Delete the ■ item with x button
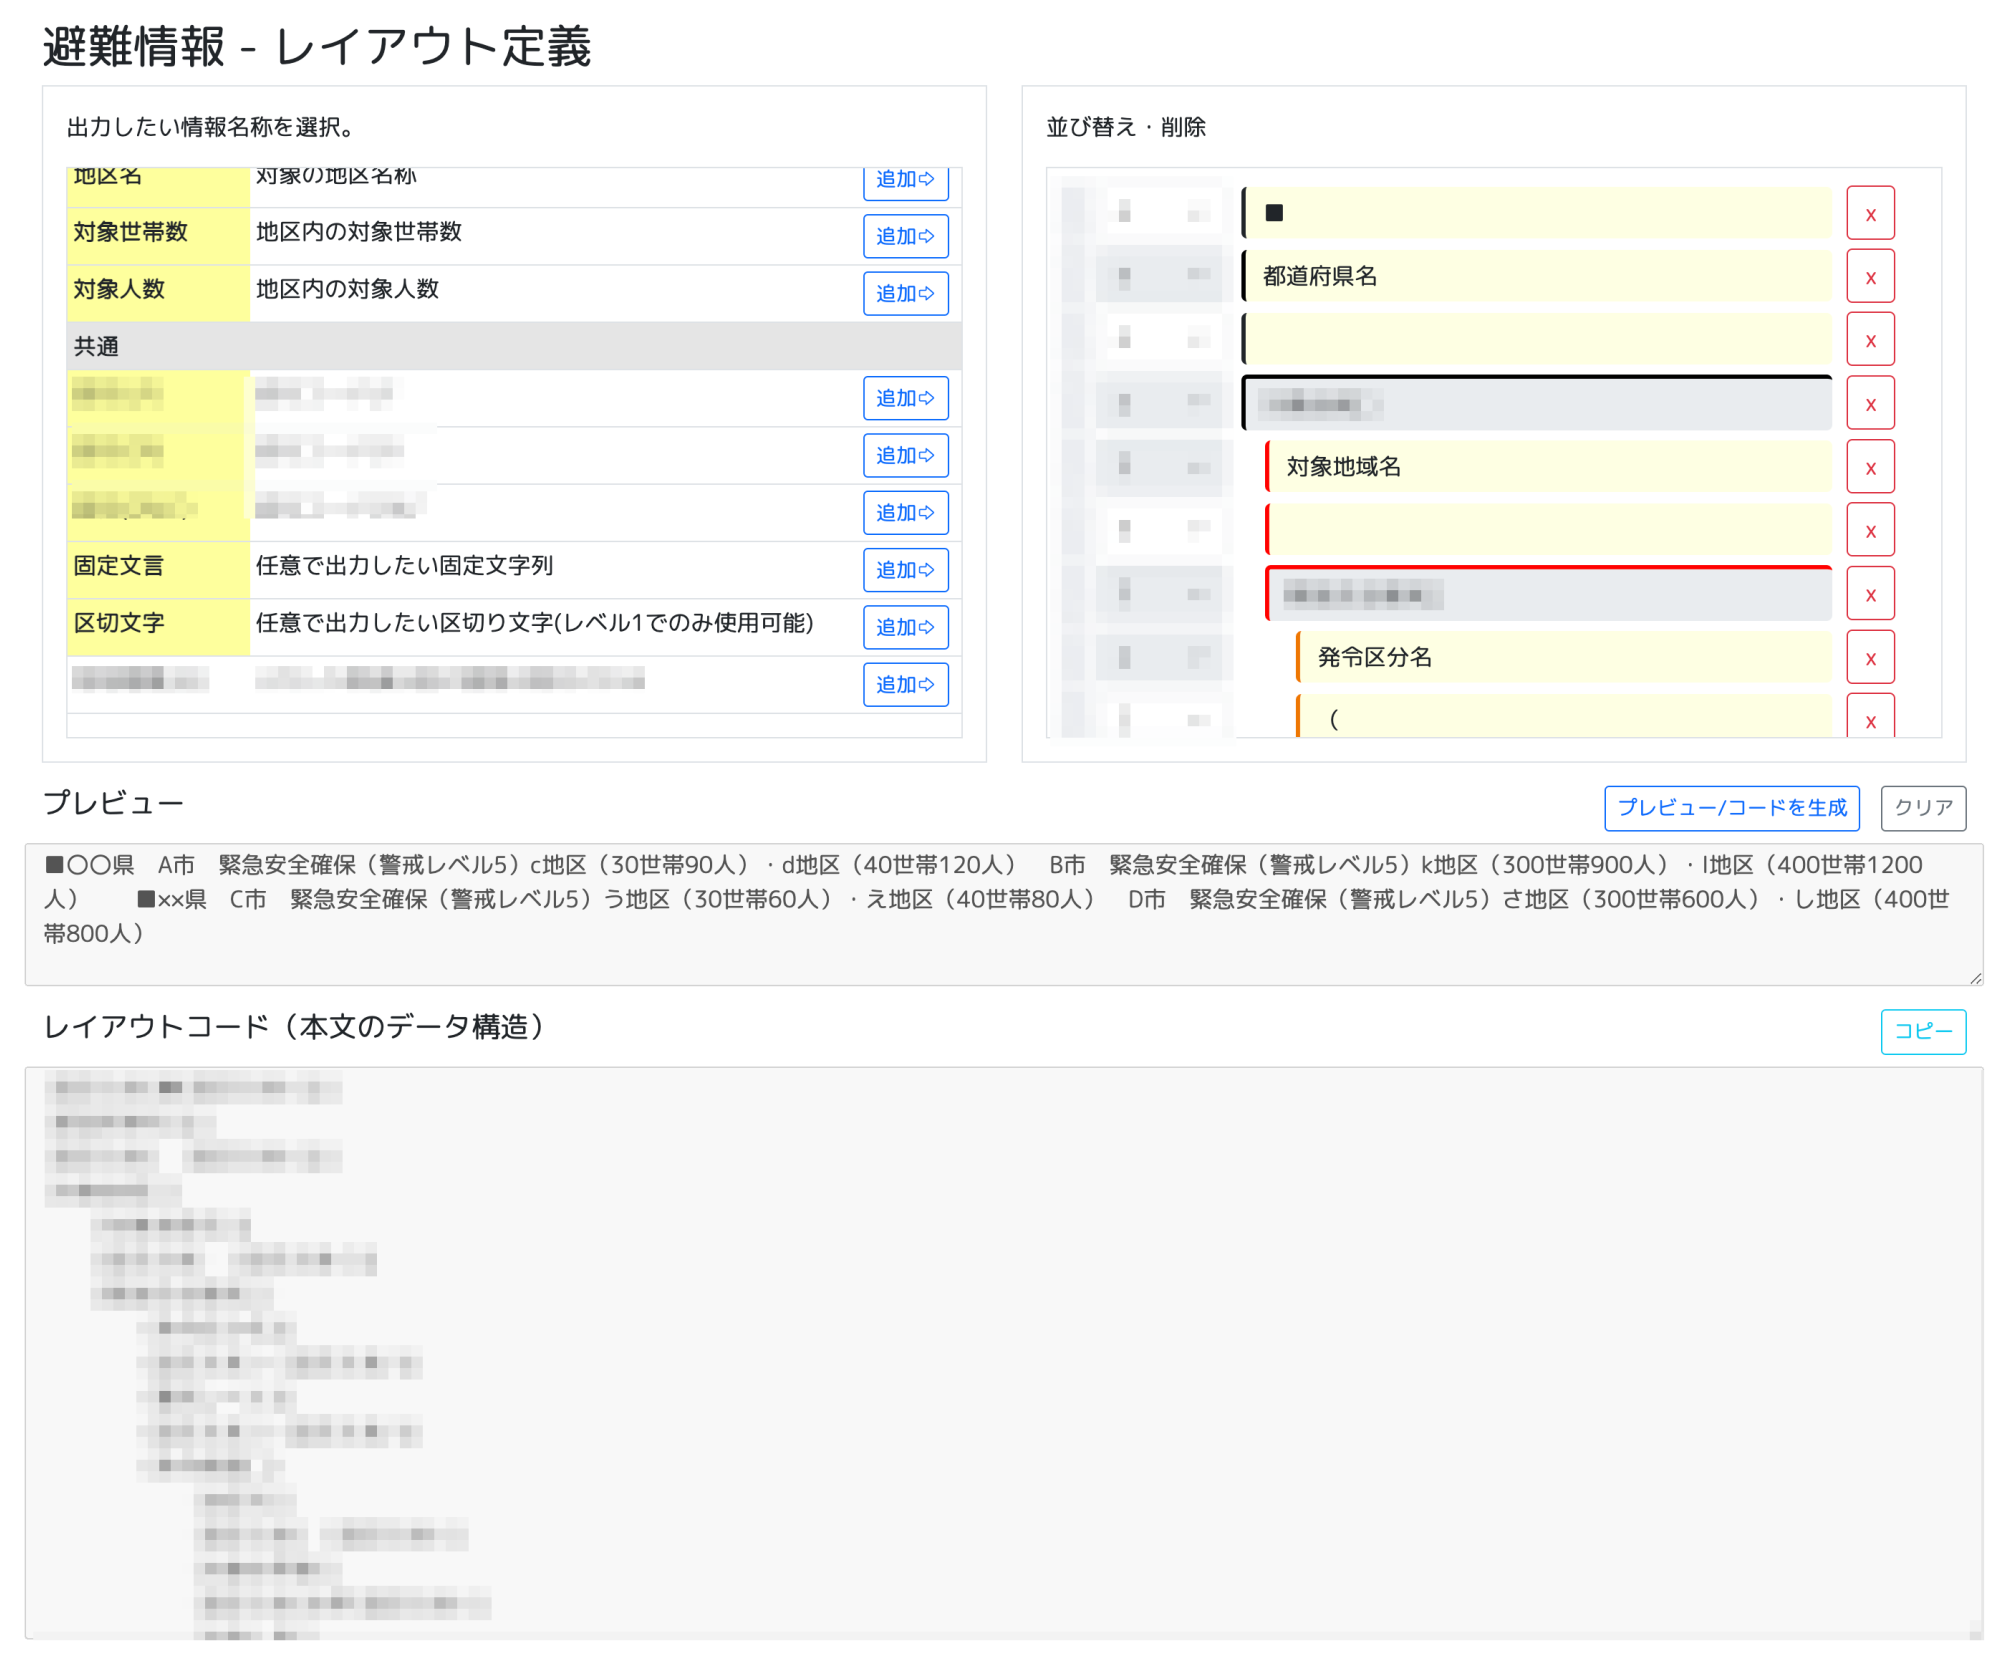2000x1655 pixels. (x=1869, y=214)
